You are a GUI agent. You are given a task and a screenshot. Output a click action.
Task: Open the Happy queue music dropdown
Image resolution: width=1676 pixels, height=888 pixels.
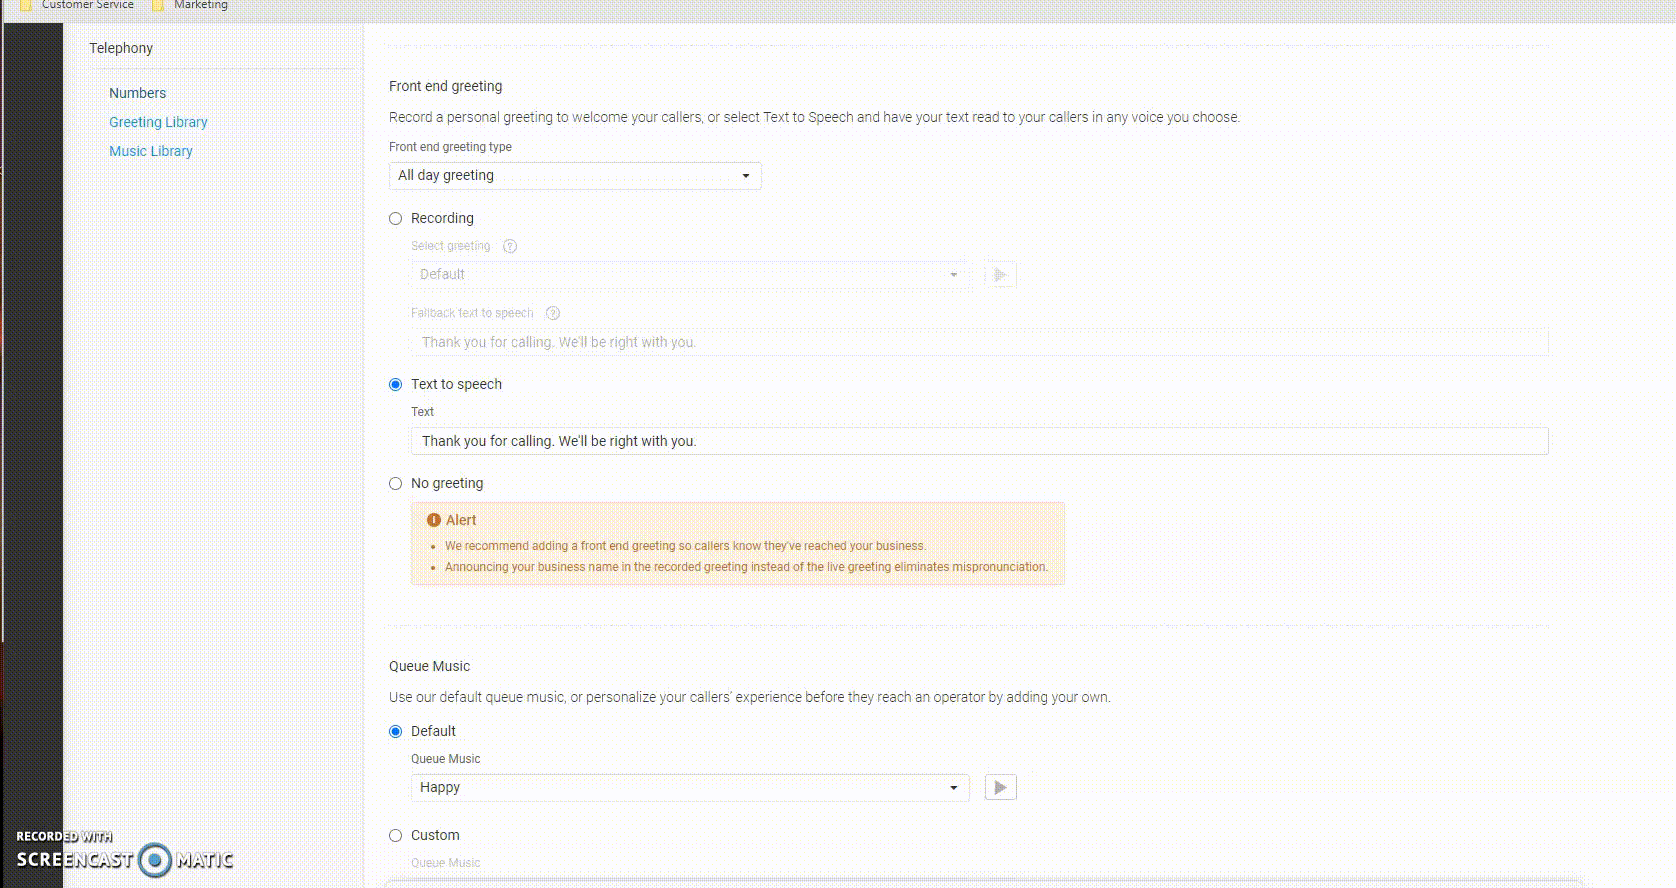pos(689,788)
